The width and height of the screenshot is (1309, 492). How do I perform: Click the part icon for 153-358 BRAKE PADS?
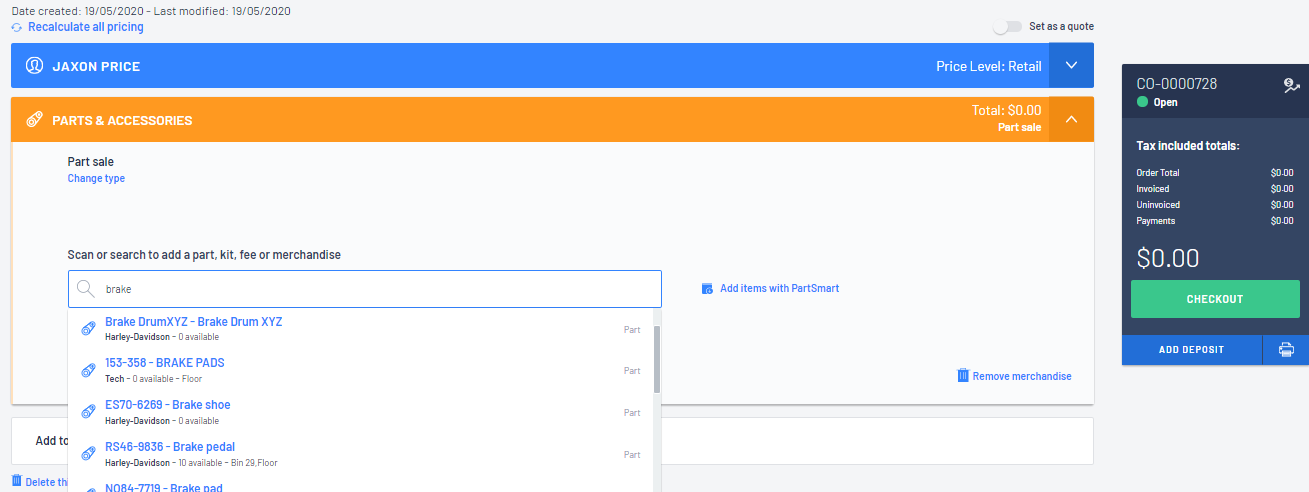88,370
